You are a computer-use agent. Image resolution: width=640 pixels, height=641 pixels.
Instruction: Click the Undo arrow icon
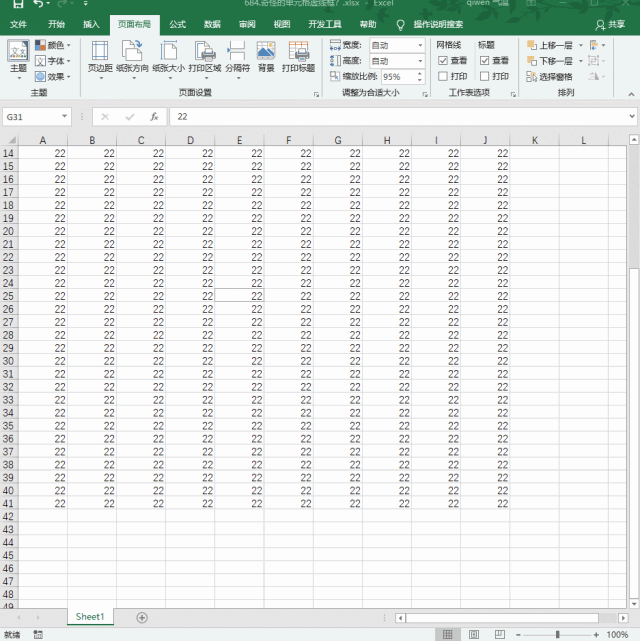click(x=38, y=4)
